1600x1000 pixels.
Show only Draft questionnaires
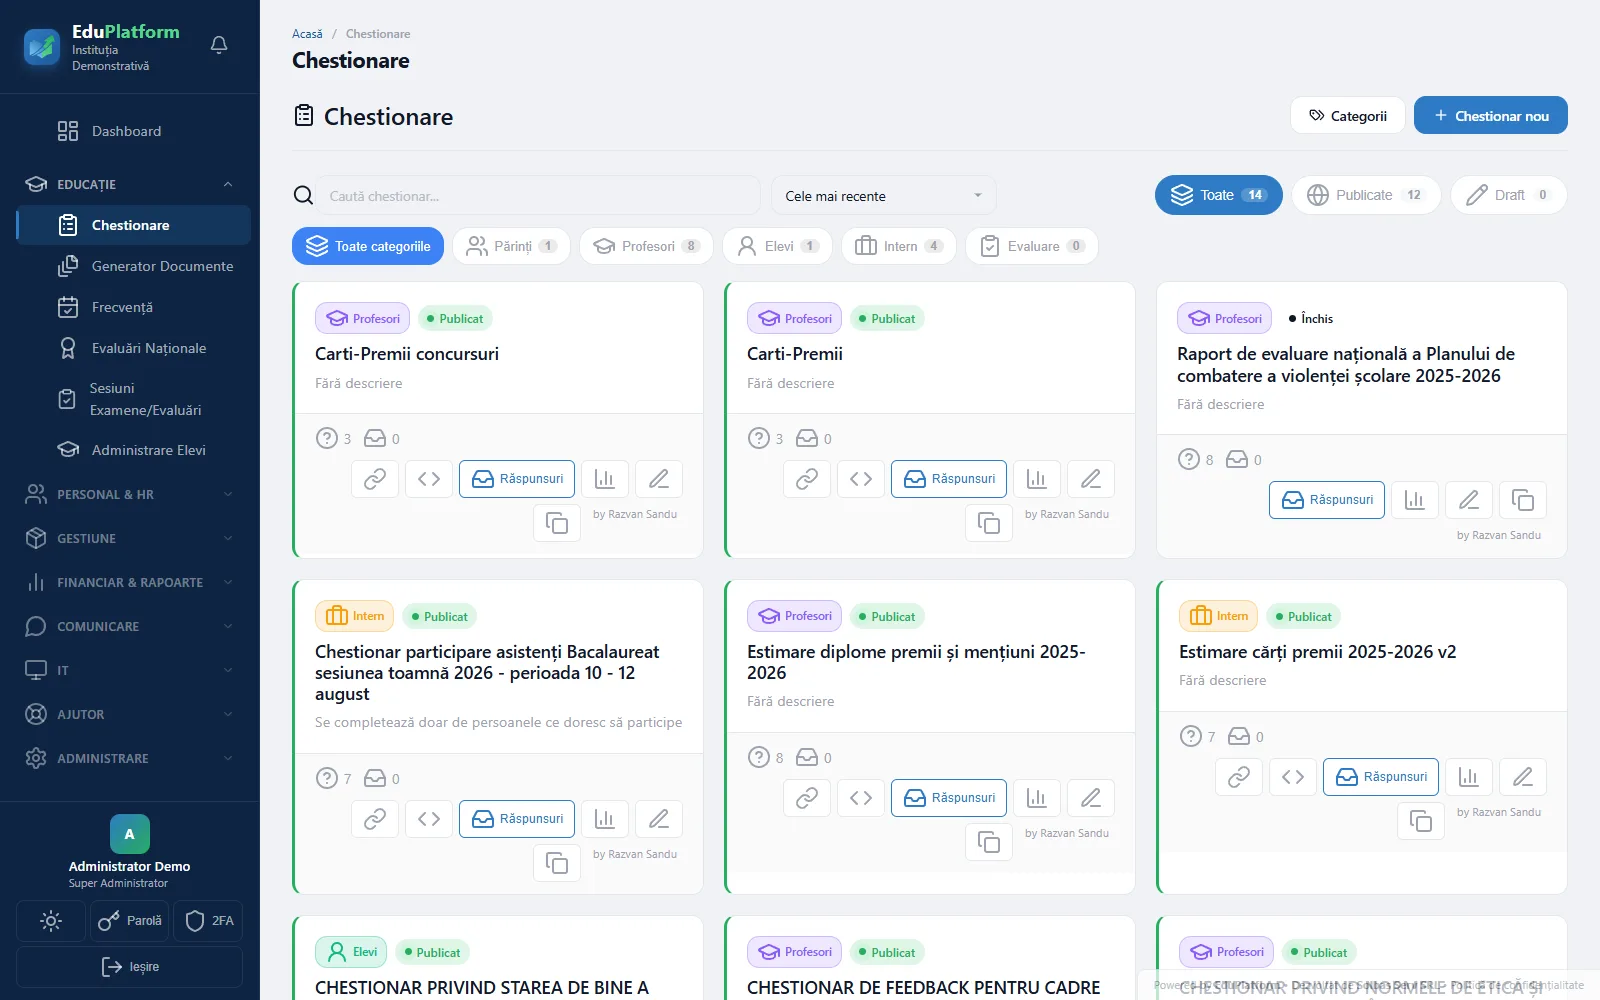click(x=1509, y=195)
